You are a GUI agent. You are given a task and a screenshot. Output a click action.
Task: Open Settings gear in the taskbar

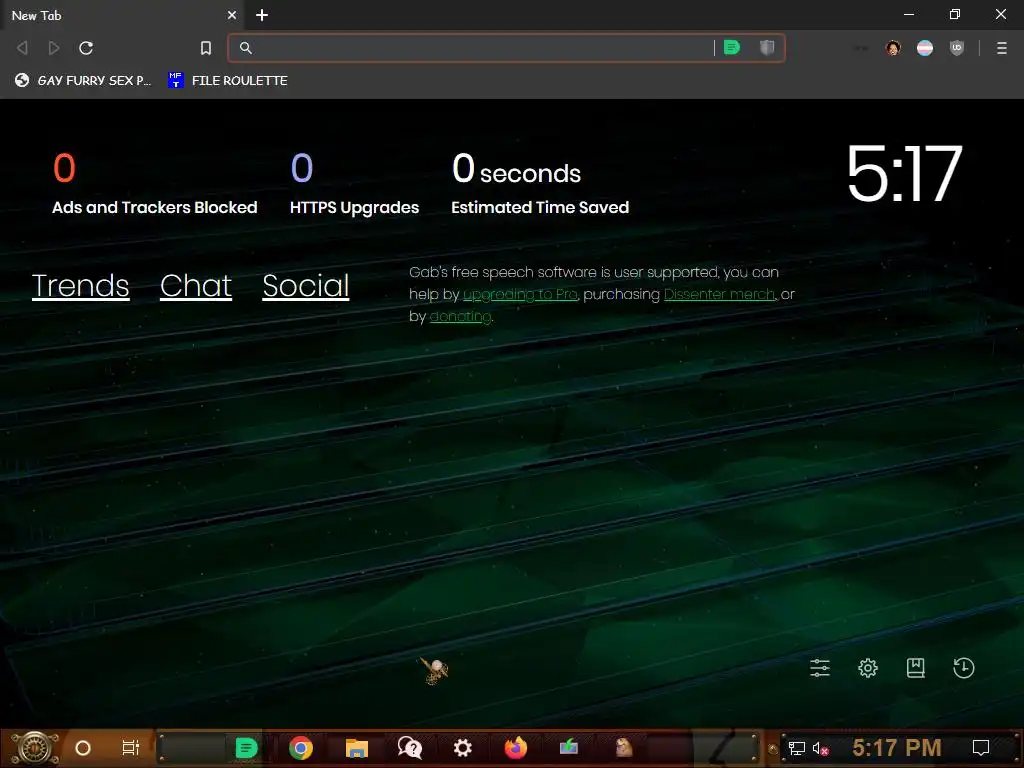[x=463, y=748]
